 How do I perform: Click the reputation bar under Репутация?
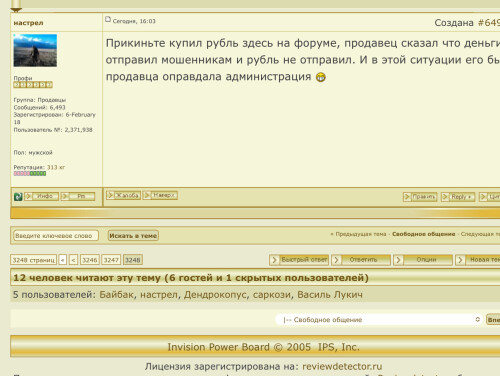tap(30, 173)
